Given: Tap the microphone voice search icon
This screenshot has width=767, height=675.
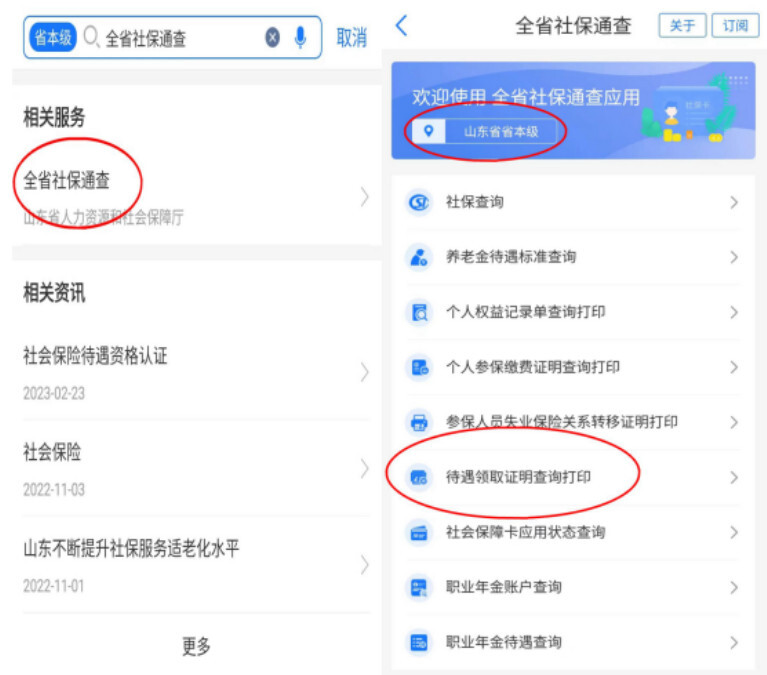Looking at the screenshot, I should point(299,38).
